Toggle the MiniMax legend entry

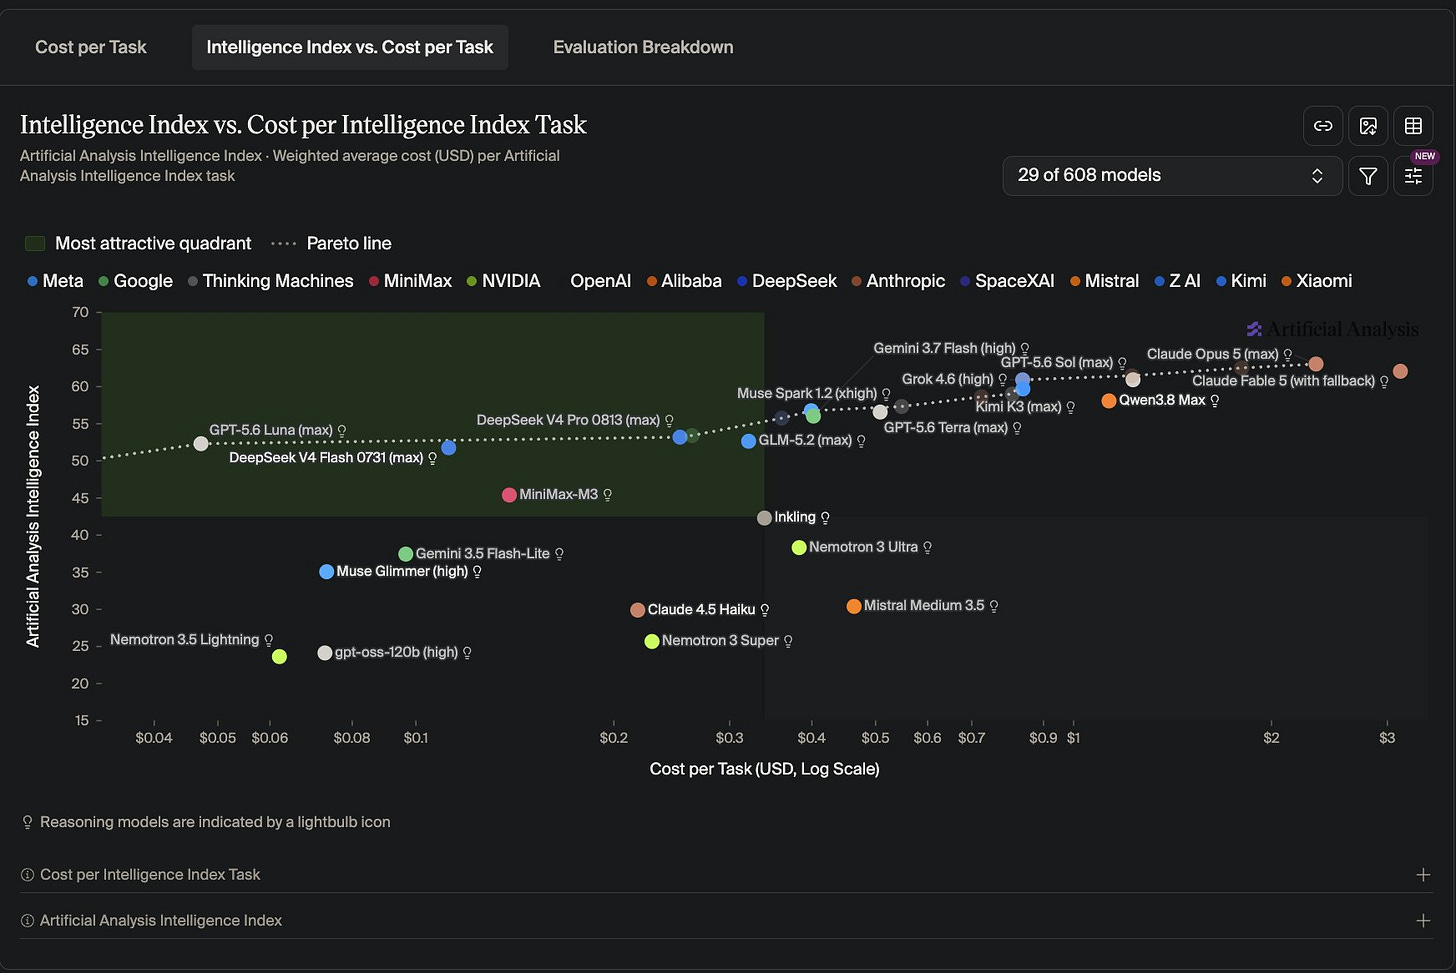click(410, 281)
